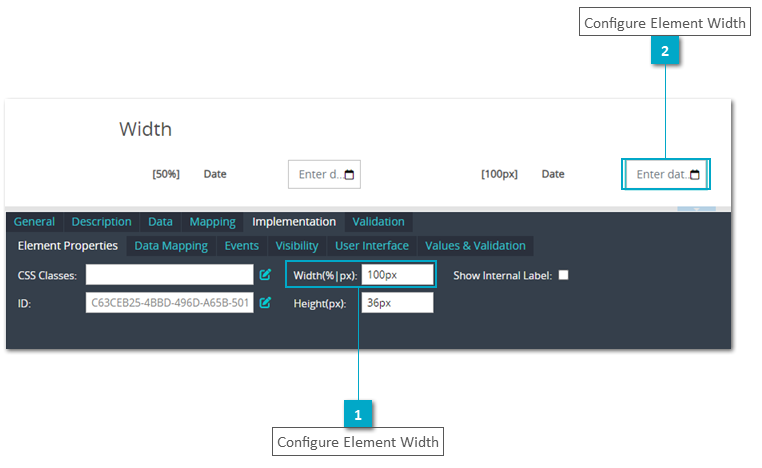The image size is (762, 468).
Task: Click edit icon next to ID field
Action: point(265,303)
